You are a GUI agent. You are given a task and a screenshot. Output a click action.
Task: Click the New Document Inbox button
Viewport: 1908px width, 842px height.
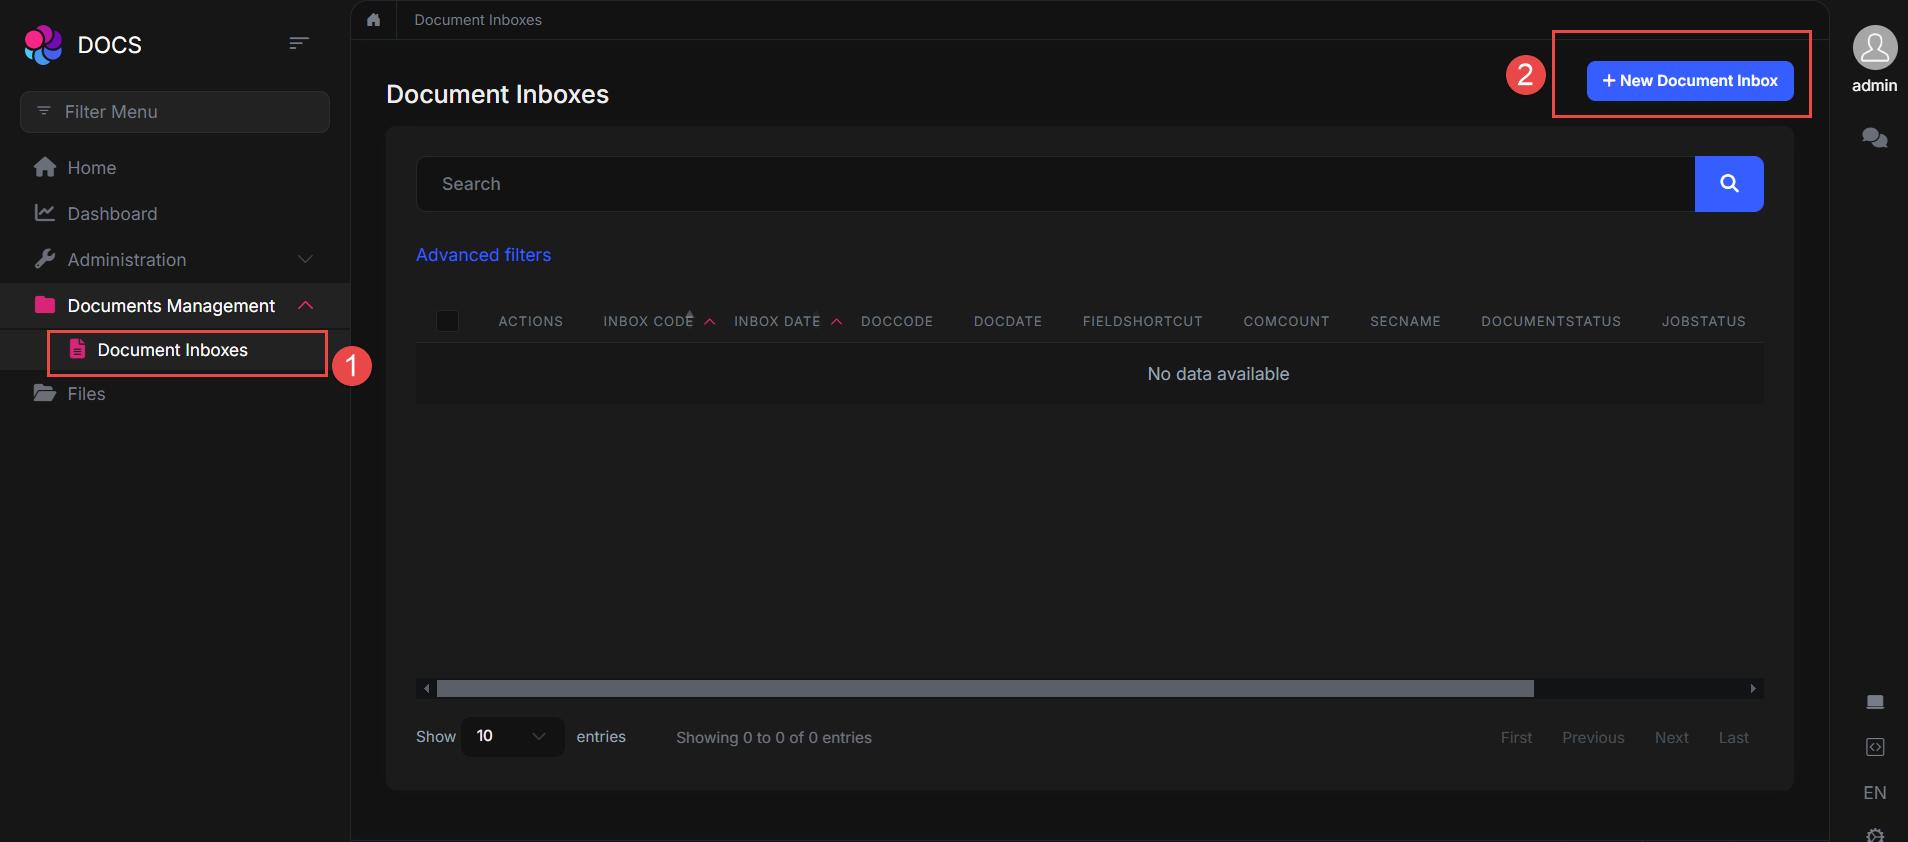click(1689, 81)
